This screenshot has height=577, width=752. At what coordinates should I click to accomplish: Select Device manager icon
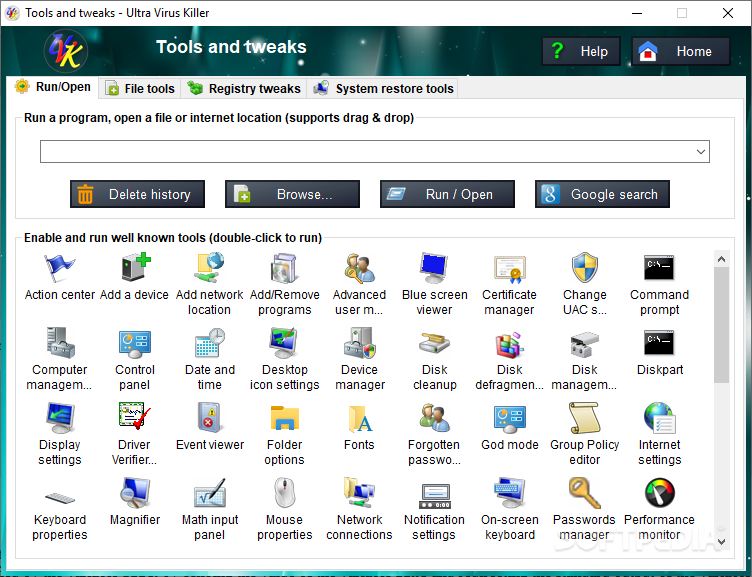click(359, 342)
